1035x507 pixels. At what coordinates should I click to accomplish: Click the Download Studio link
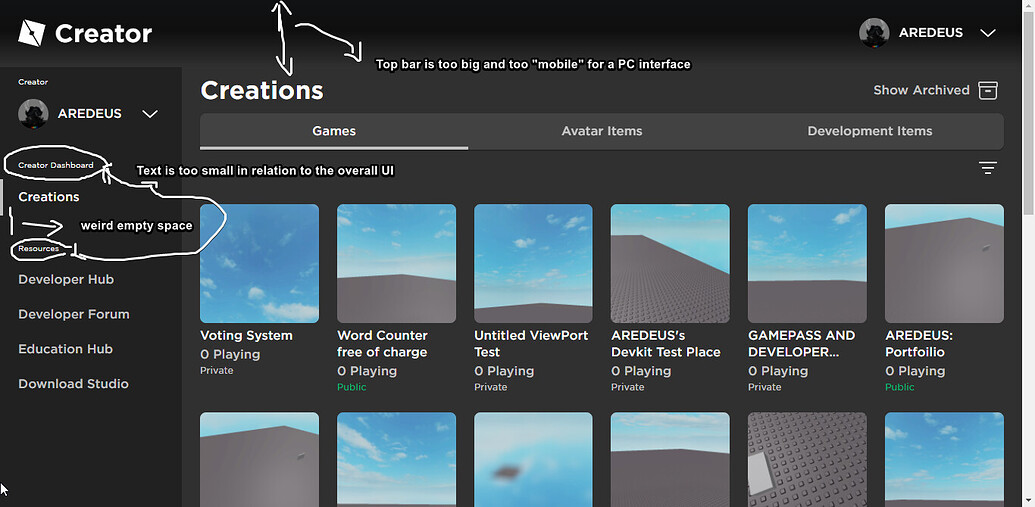click(x=73, y=384)
